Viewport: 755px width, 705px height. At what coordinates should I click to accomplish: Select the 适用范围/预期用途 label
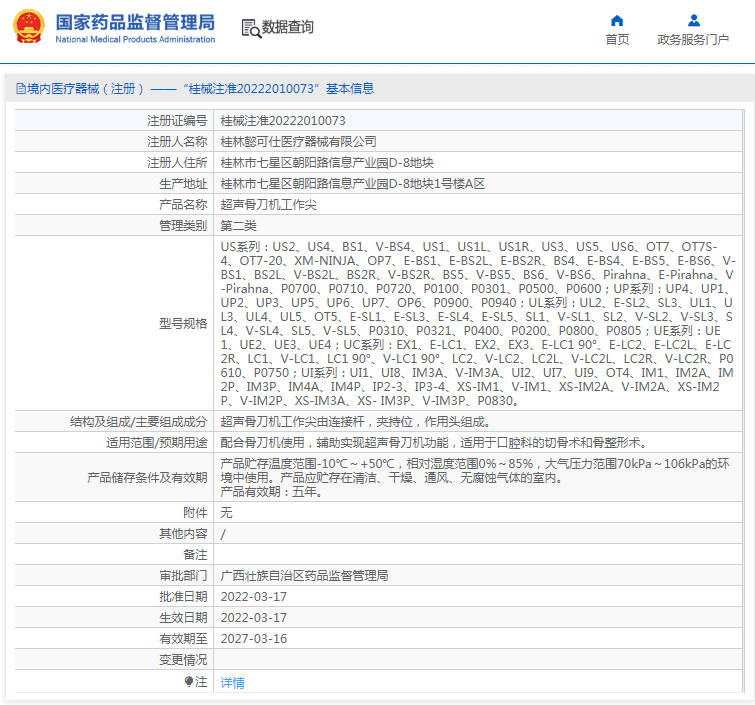point(156,443)
